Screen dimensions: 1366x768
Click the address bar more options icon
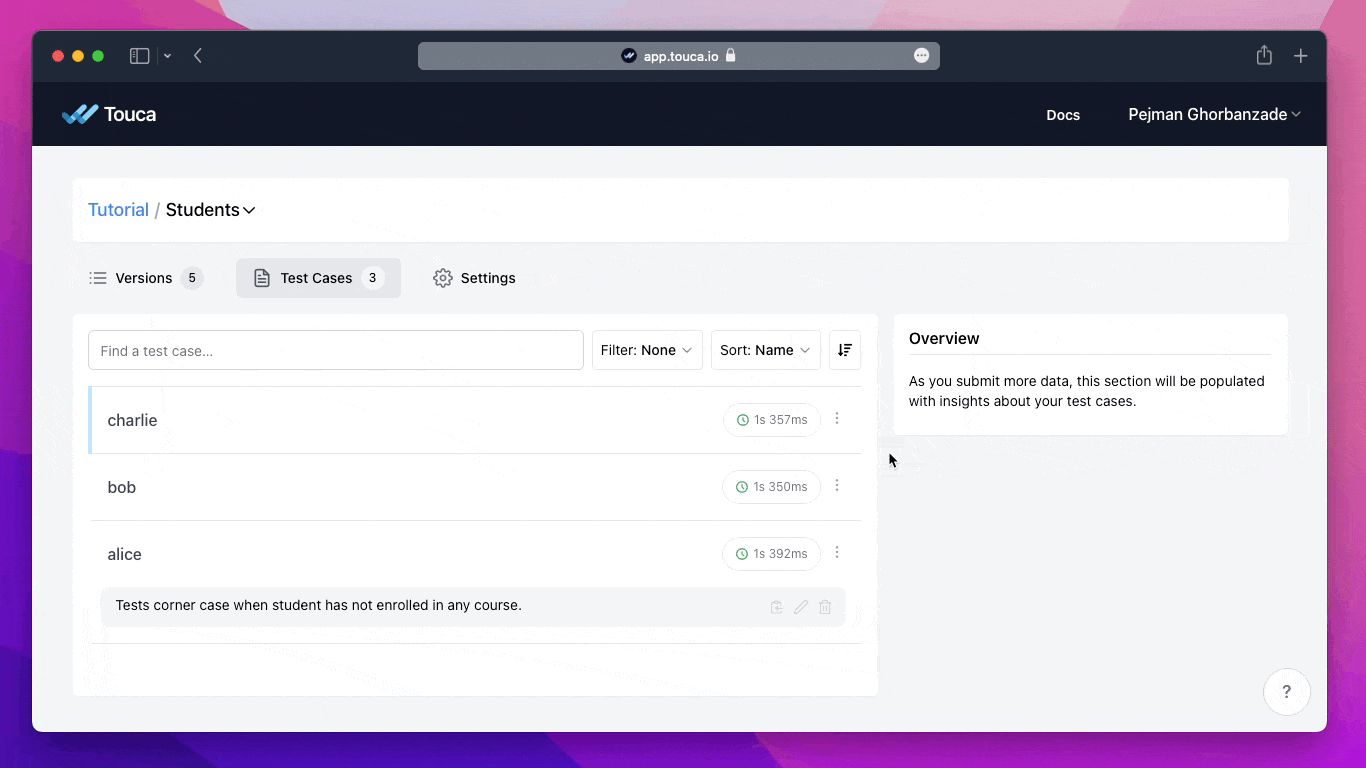point(922,56)
